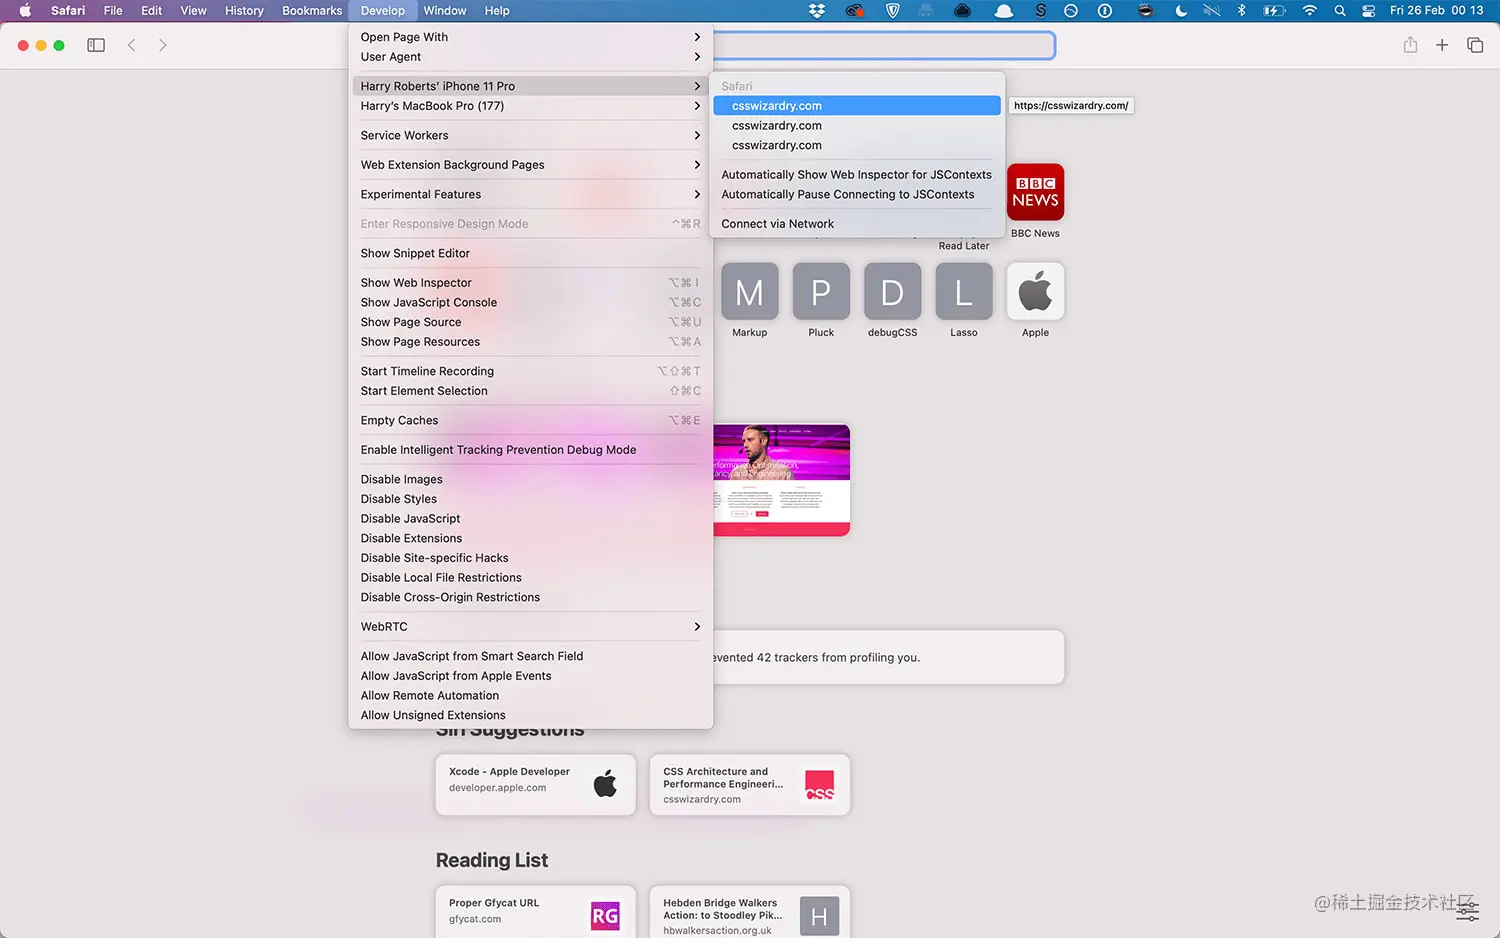
Task: Toggle Allow Remote Automation
Action: pyautogui.click(x=530, y=696)
